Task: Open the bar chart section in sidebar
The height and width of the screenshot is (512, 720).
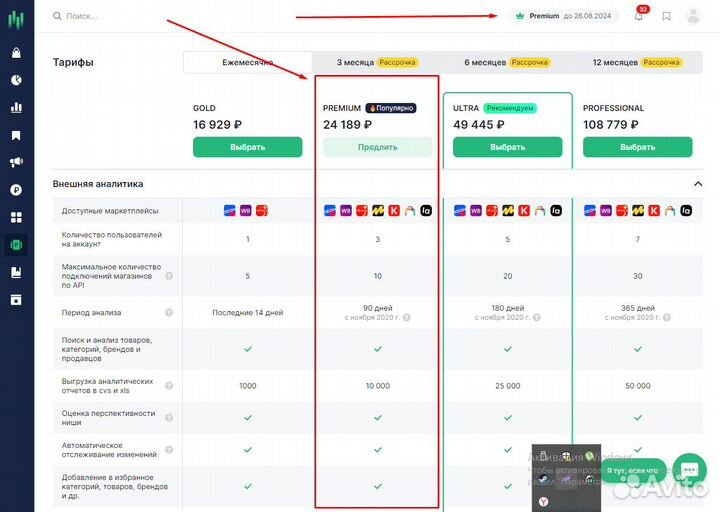Action: (16, 107)
